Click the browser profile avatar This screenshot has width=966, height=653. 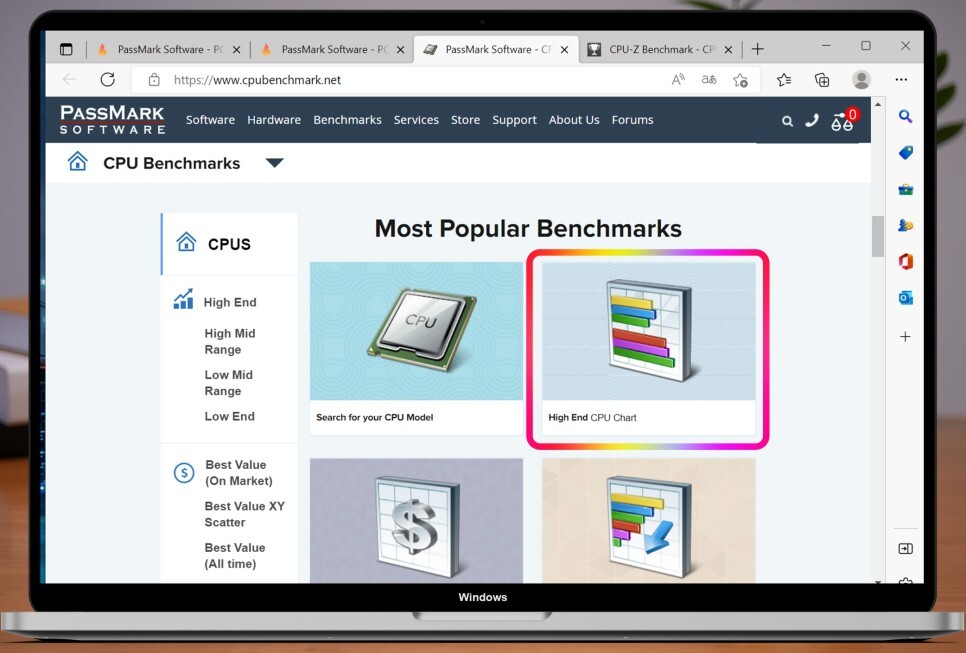861,79
